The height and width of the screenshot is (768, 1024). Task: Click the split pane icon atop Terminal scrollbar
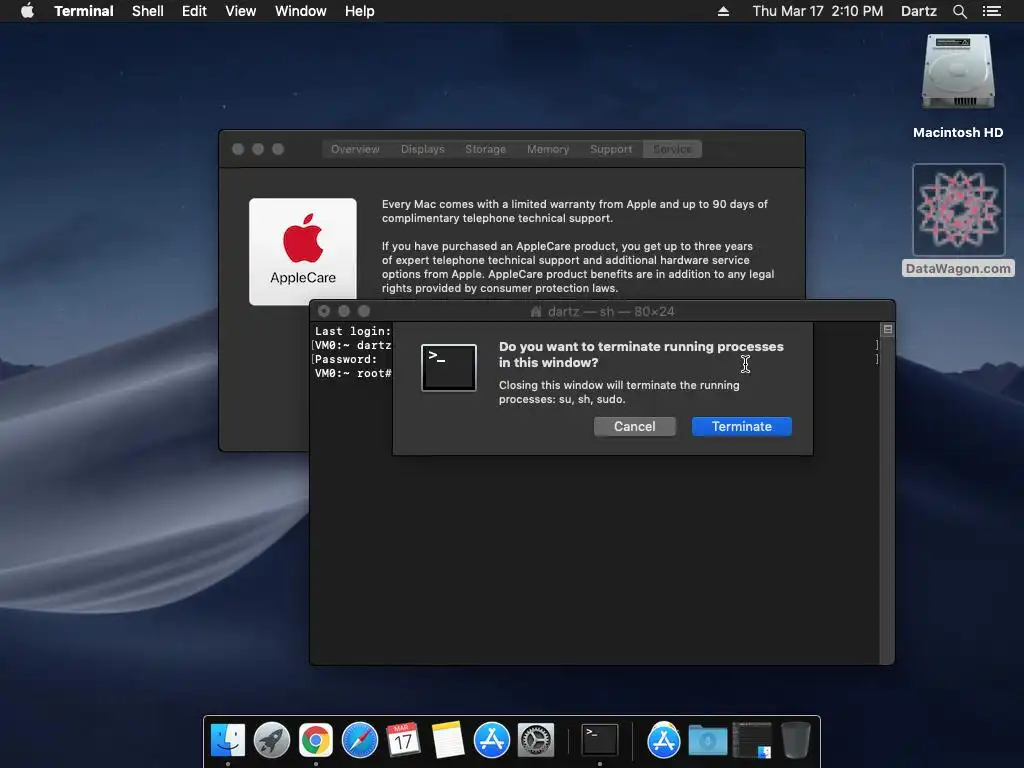point(888,329)
